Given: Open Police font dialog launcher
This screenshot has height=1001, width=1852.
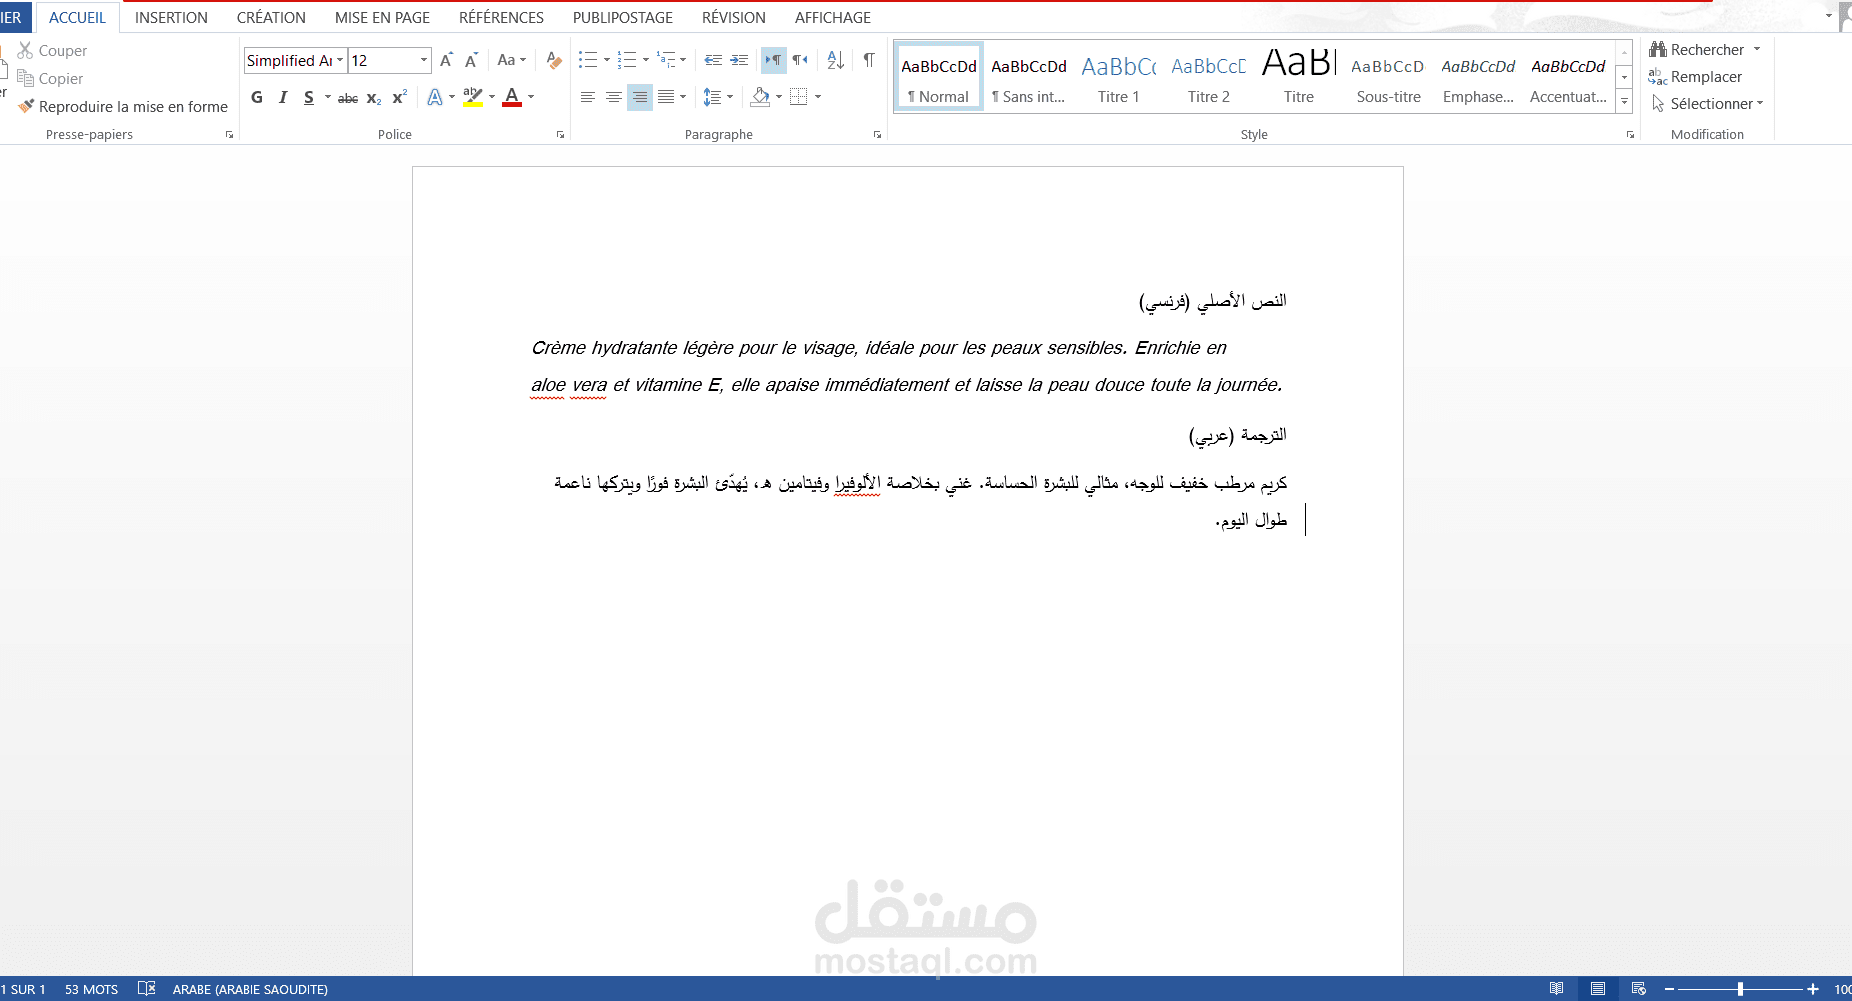Looking at the screenshot, I should (560, 135).
